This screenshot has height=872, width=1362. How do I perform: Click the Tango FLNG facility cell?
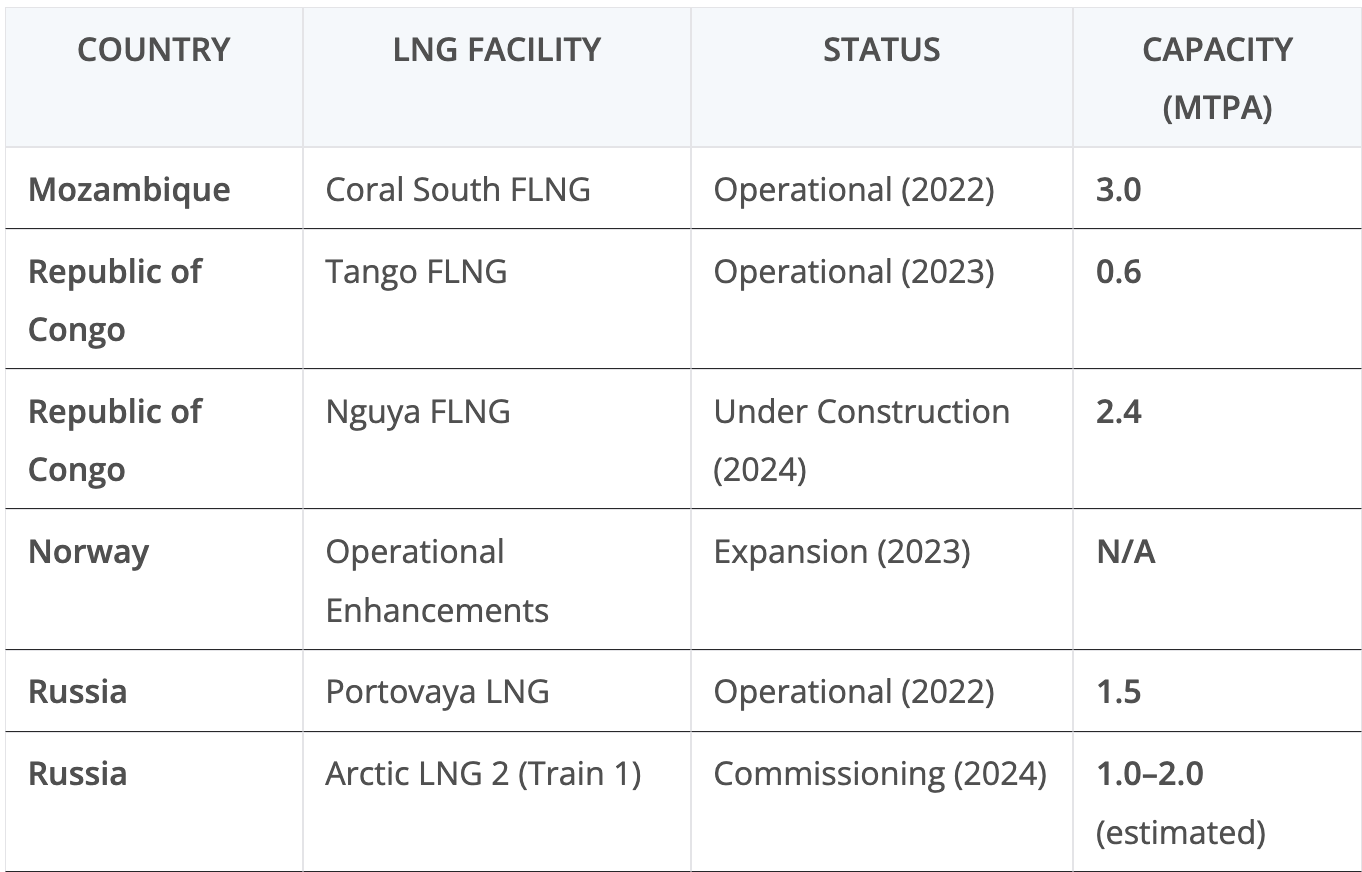tap(497, 299)
